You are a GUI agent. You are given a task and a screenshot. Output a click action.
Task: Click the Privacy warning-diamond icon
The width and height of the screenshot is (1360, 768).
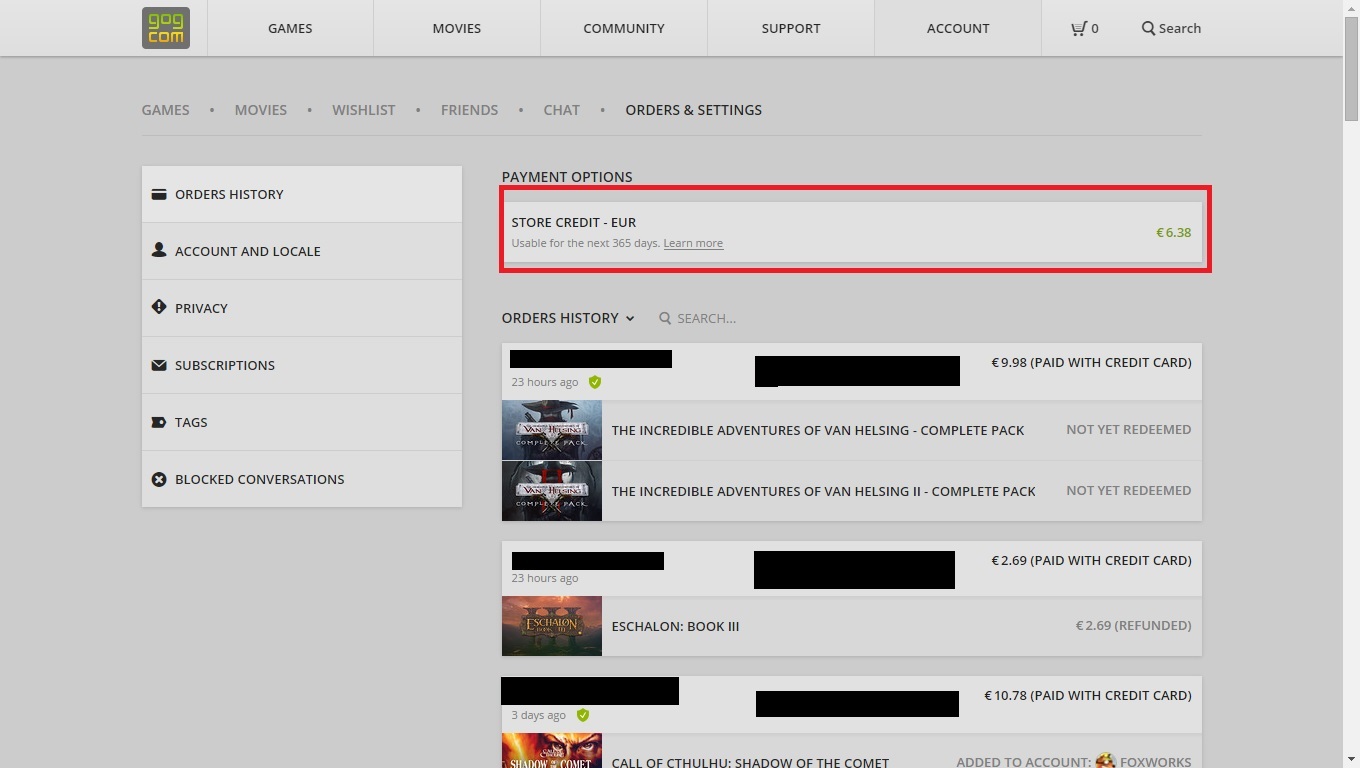[159, 307]
